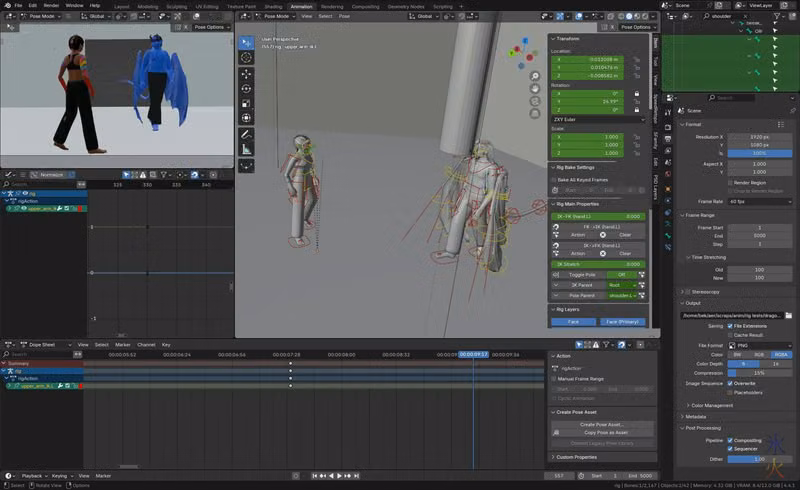
Task: Select the Move tool in viewport toolbar
Action: pyautogui.click(x=246, y=74)
